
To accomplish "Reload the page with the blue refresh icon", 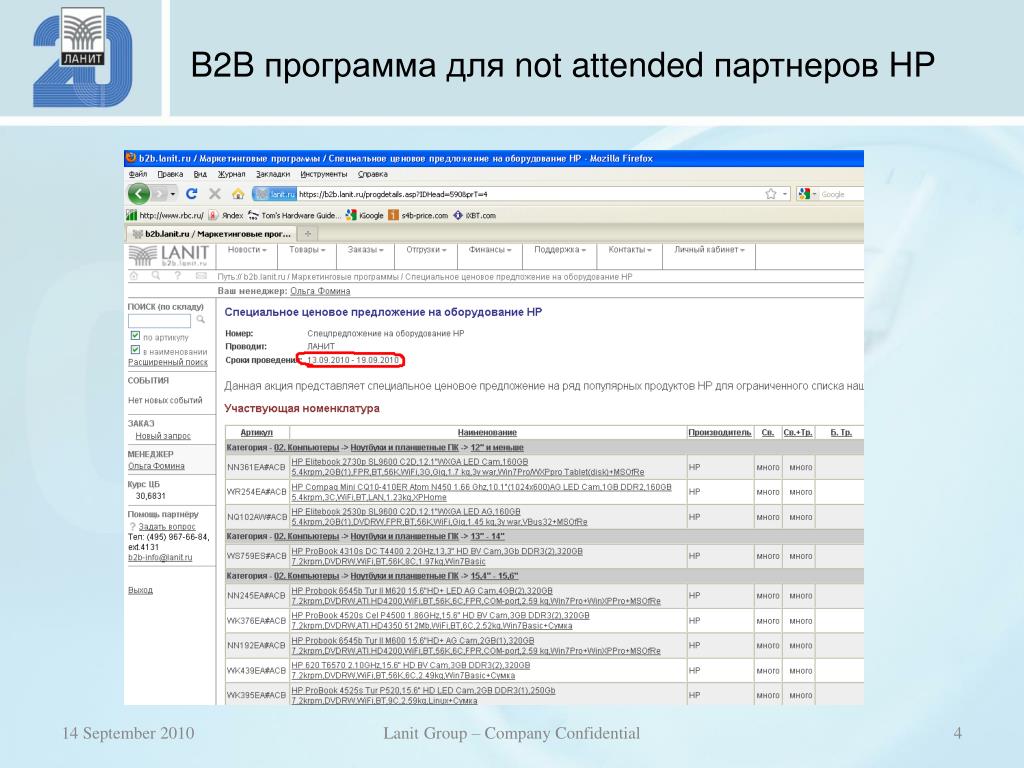I will tap(191, 193).
